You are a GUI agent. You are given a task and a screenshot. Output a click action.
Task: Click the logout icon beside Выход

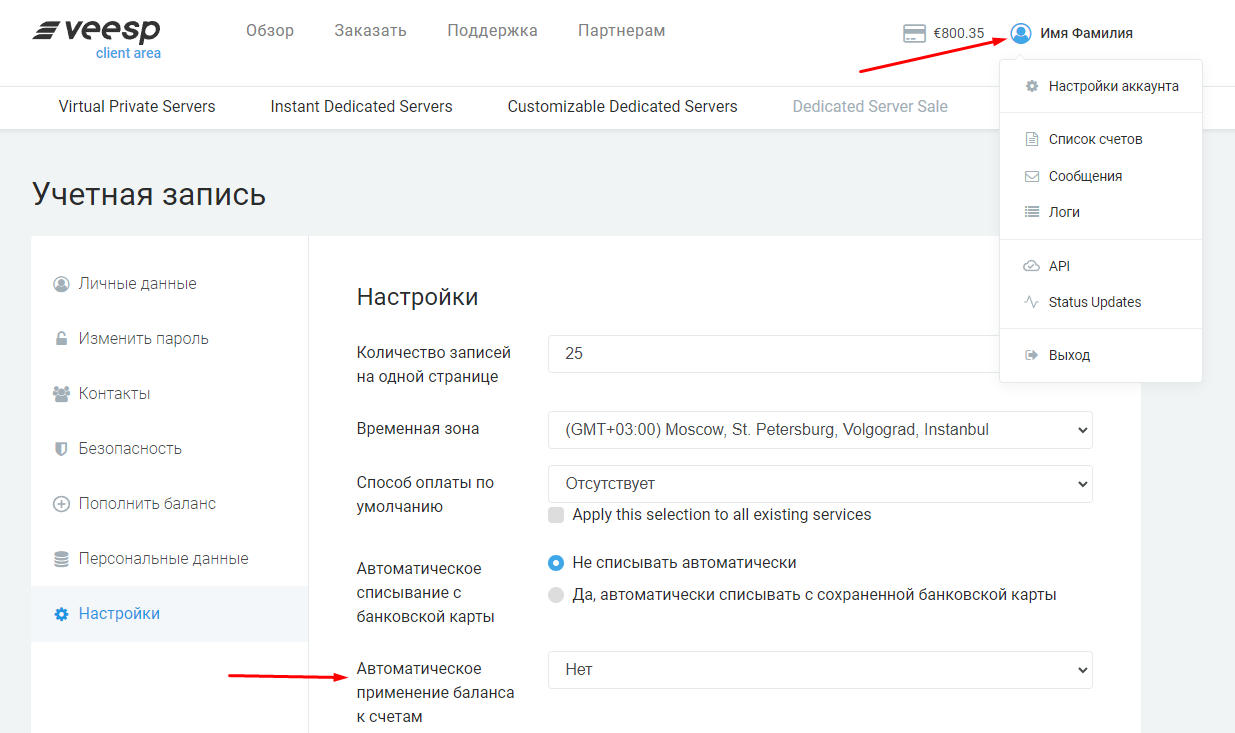pyautogui.click(x=1031, y=355)
